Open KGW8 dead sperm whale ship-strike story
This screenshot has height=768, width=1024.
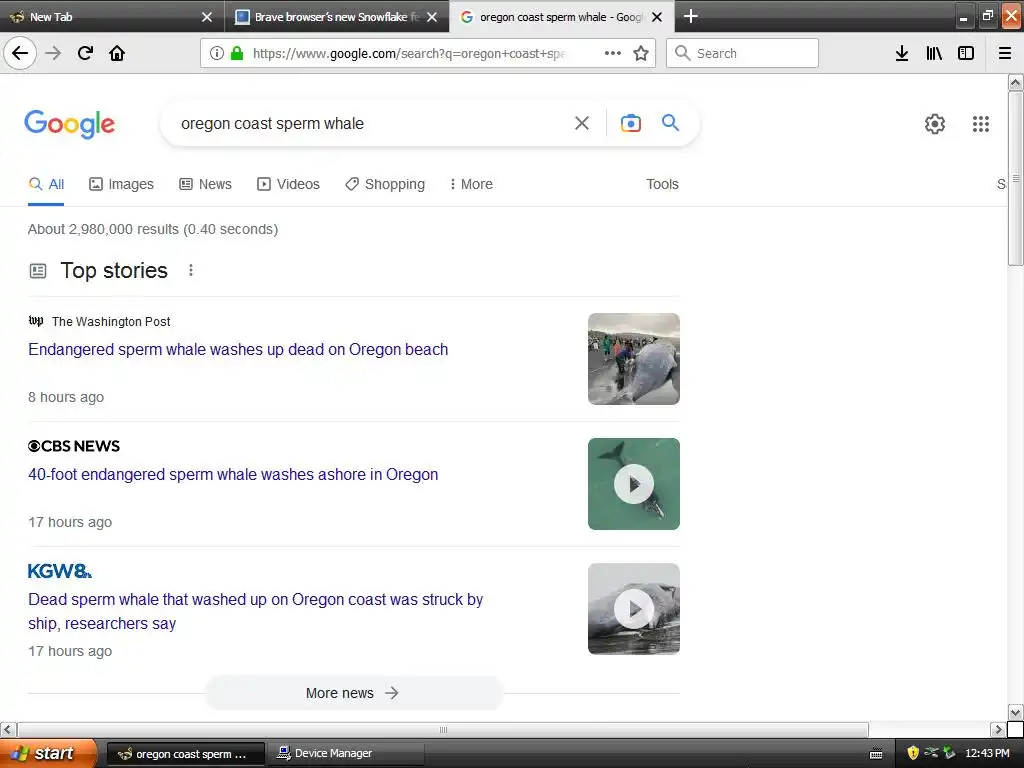[255, 611]
